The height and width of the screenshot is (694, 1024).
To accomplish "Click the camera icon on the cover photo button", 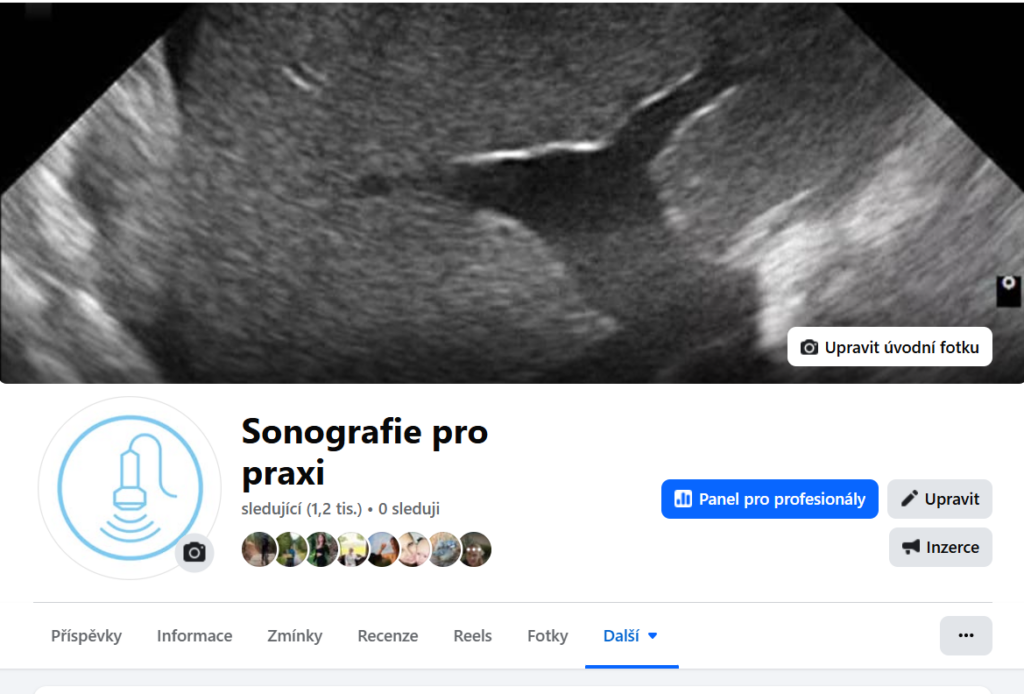I will 809,347.
